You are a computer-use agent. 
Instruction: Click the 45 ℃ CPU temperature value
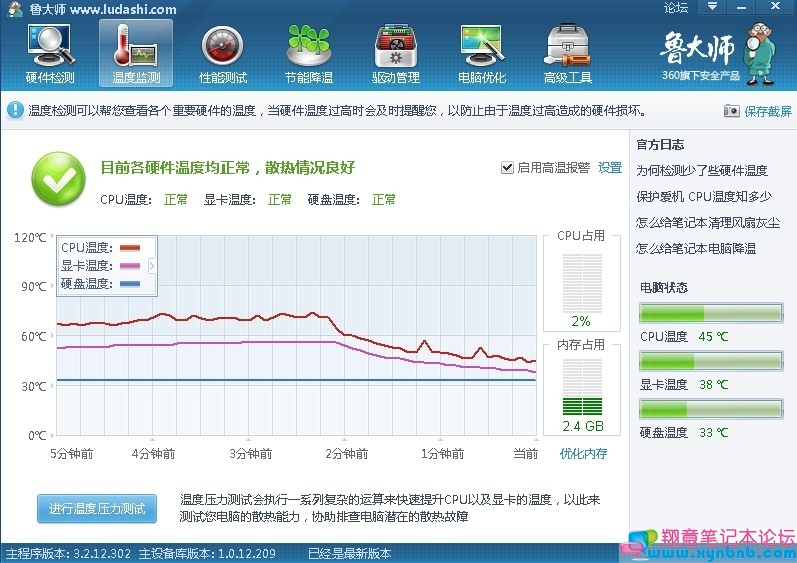point(713,336)
